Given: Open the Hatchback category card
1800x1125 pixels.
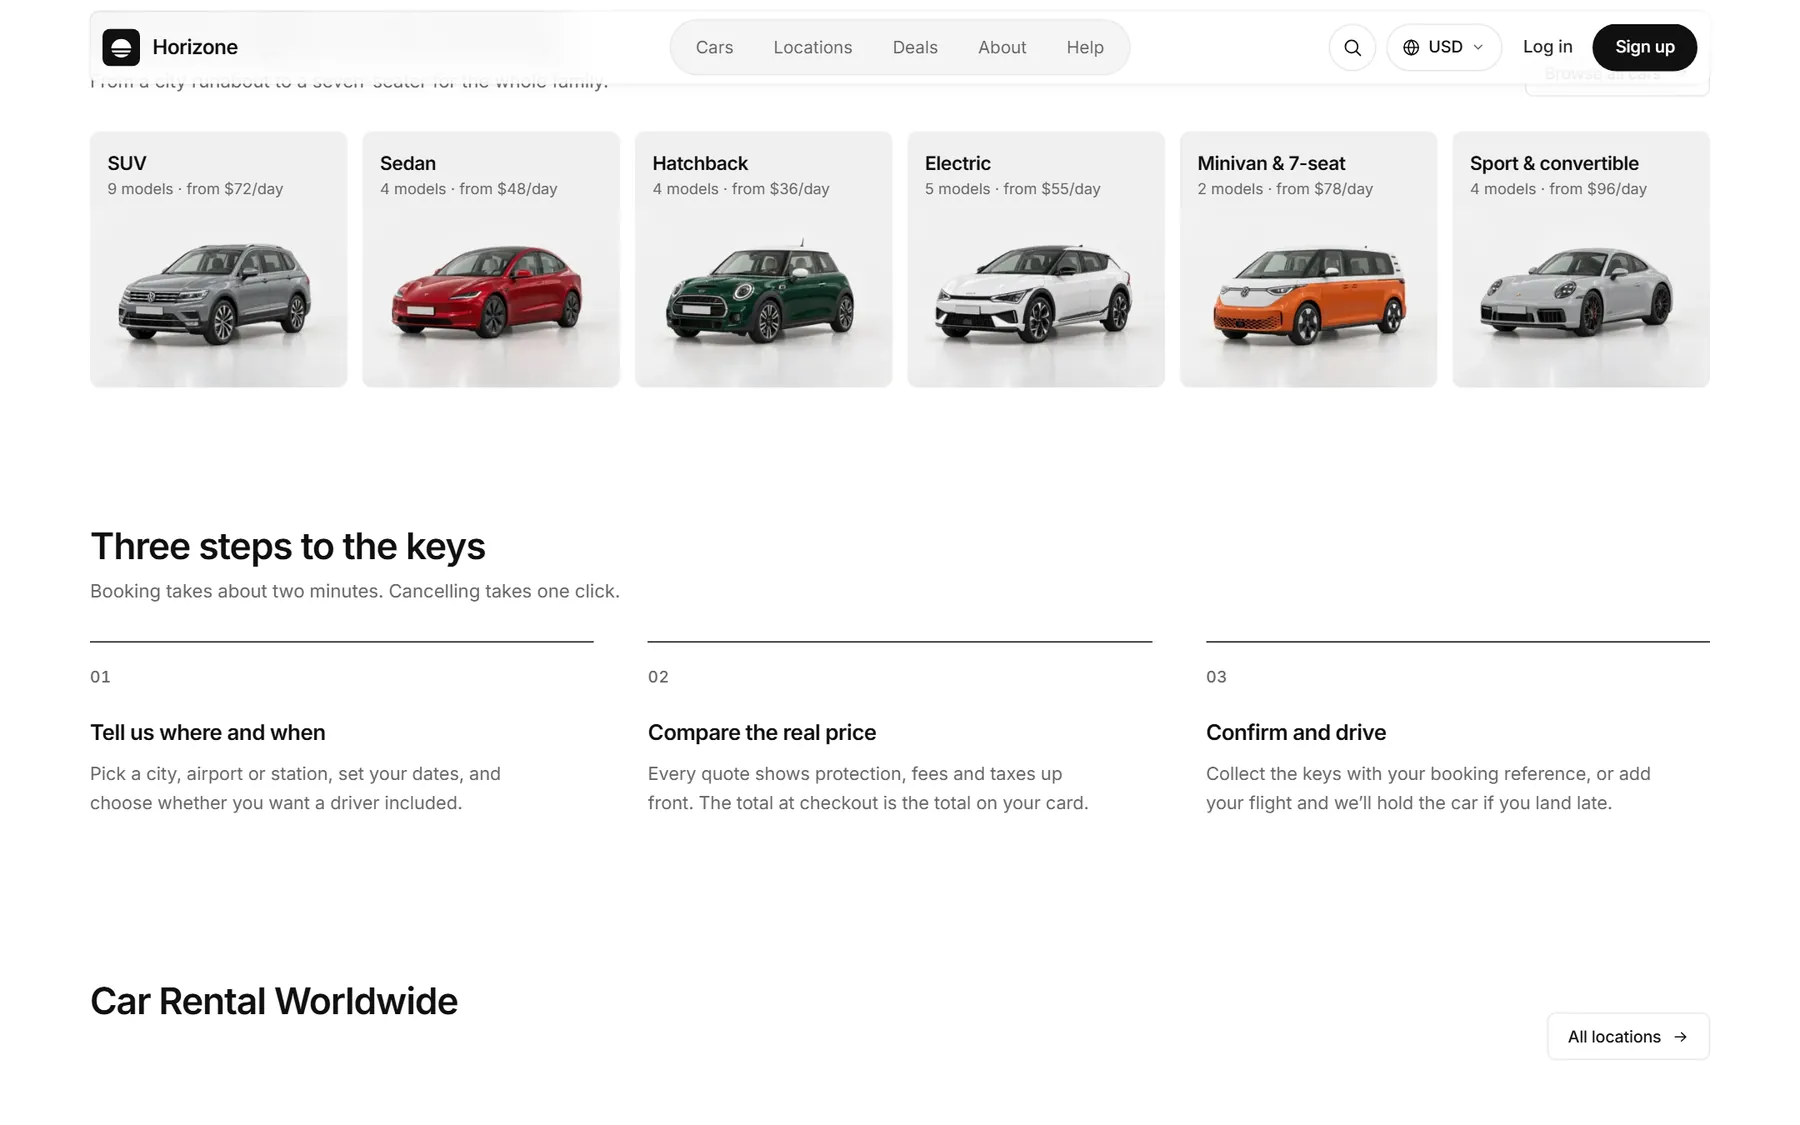Looking at the screenshot, I should tap(763, 259).
